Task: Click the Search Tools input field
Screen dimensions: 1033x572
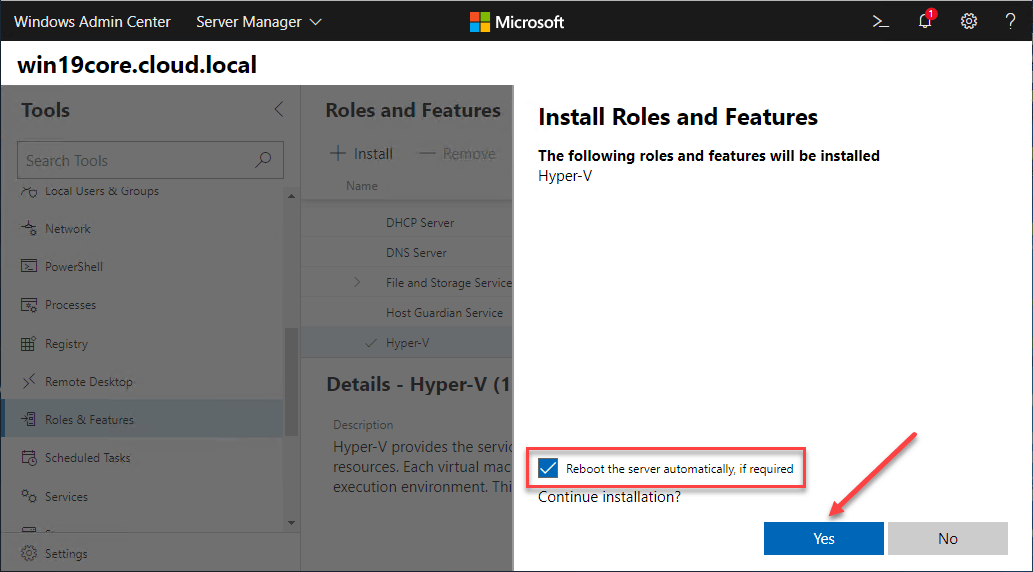Action: [150, 160]
